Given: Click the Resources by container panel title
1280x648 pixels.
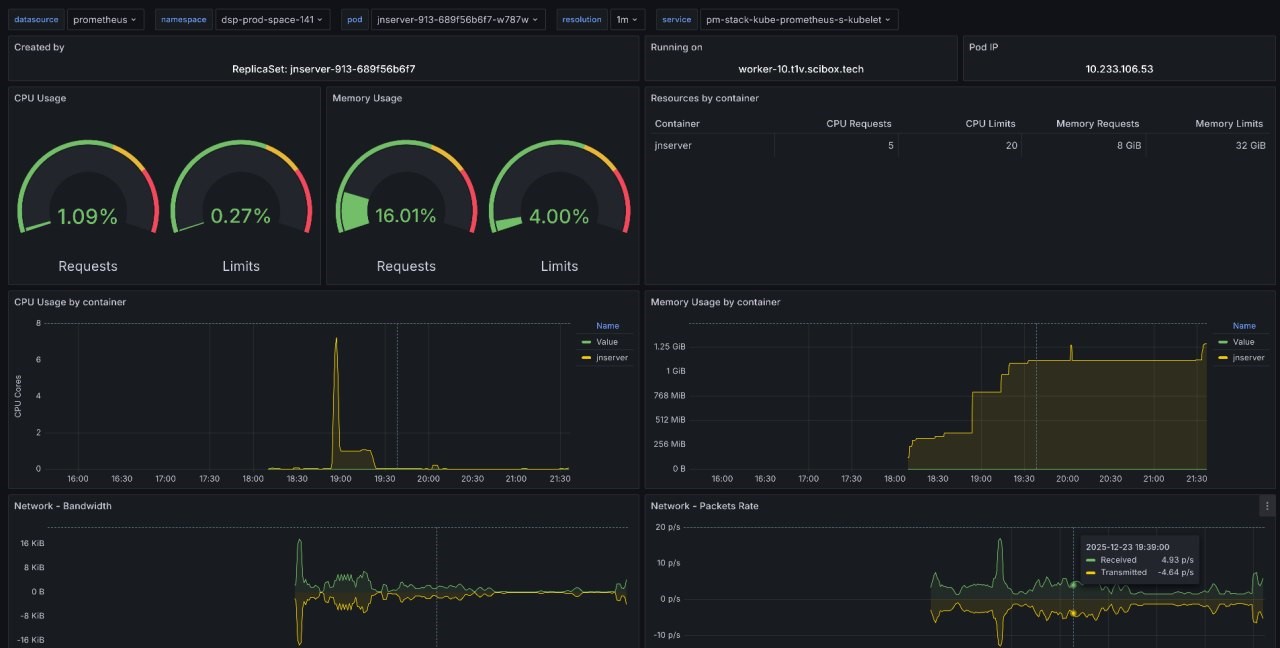Looking at the screenshot, I should [x=704, y=98].
